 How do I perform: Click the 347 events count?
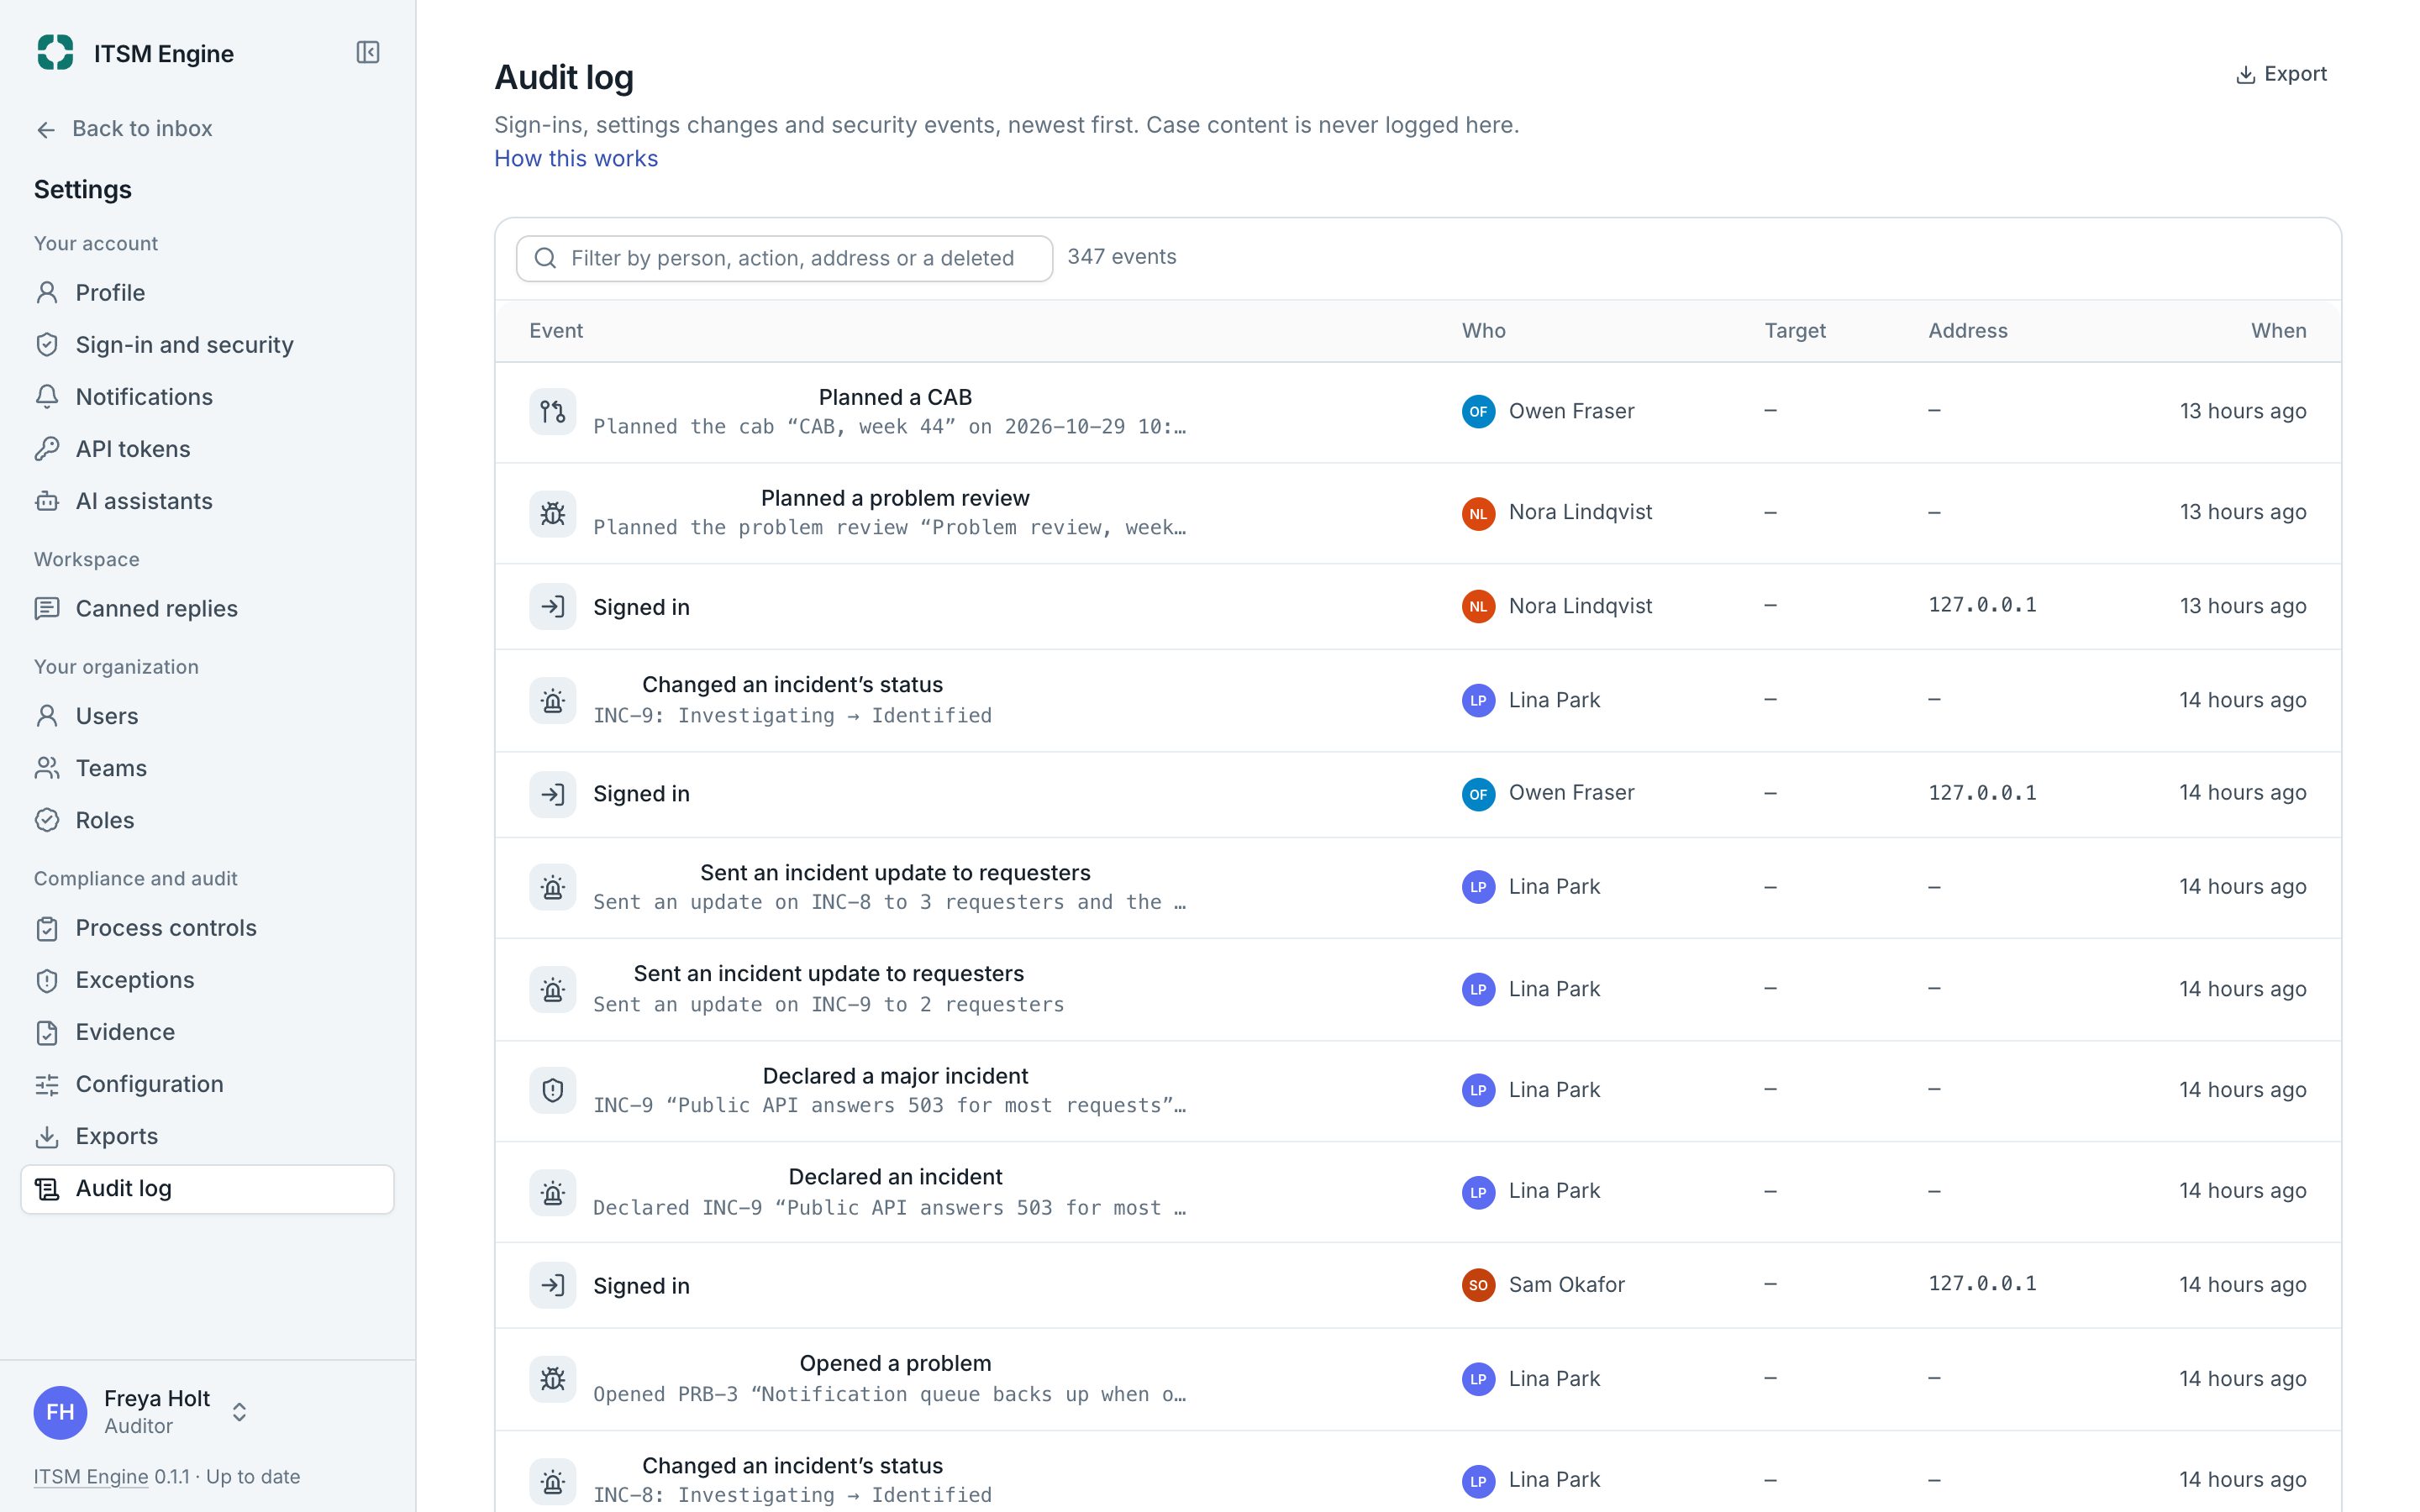1121,257
